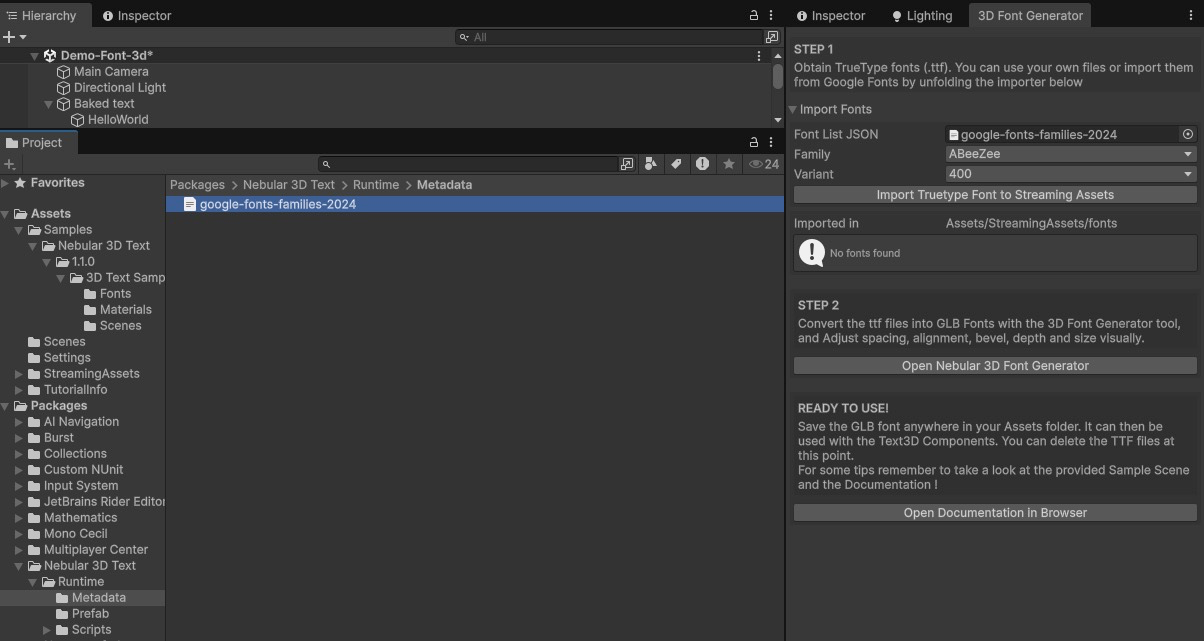Select the 3D Font Generator tab
Image resolution: width=1204 pixels, height=641 pixels.
click(x=1030, y=15)
